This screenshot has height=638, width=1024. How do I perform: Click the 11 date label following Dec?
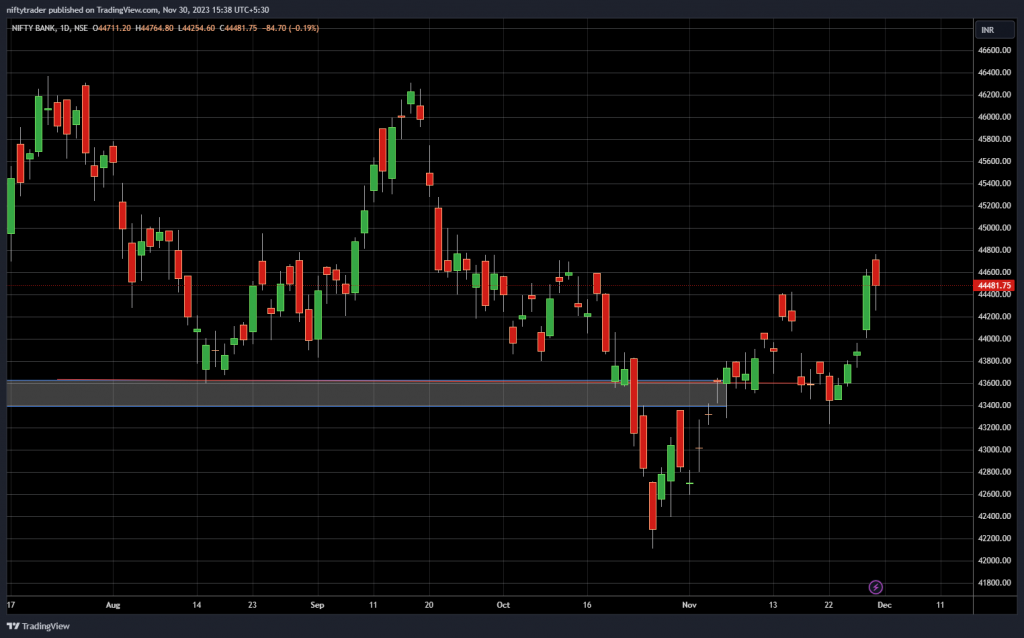click(940, 605)
